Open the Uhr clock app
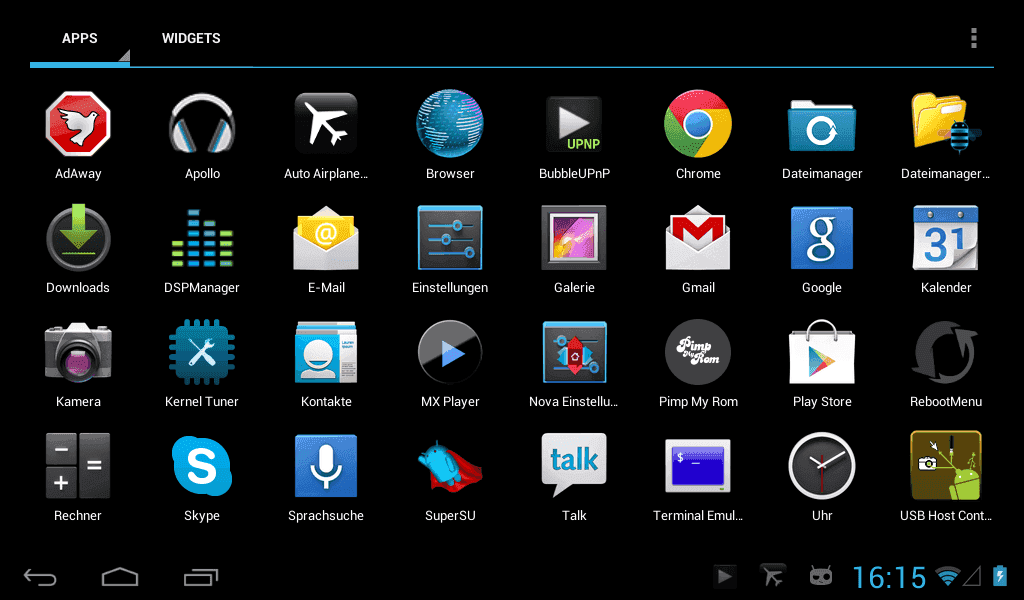 coord(822,466)
